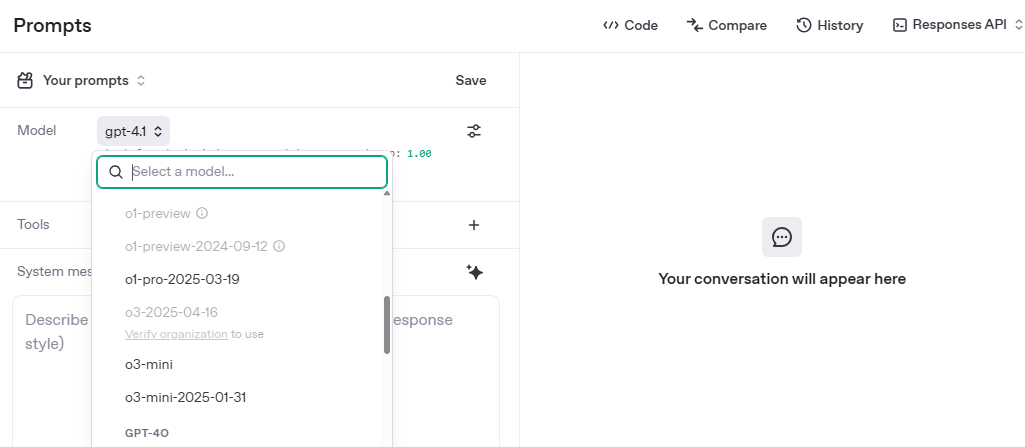The width and height of the screenshot is (1025, 447).
Task: Select o1-preview-2024-09-12 model option
Action: click(x=196, y=246)
